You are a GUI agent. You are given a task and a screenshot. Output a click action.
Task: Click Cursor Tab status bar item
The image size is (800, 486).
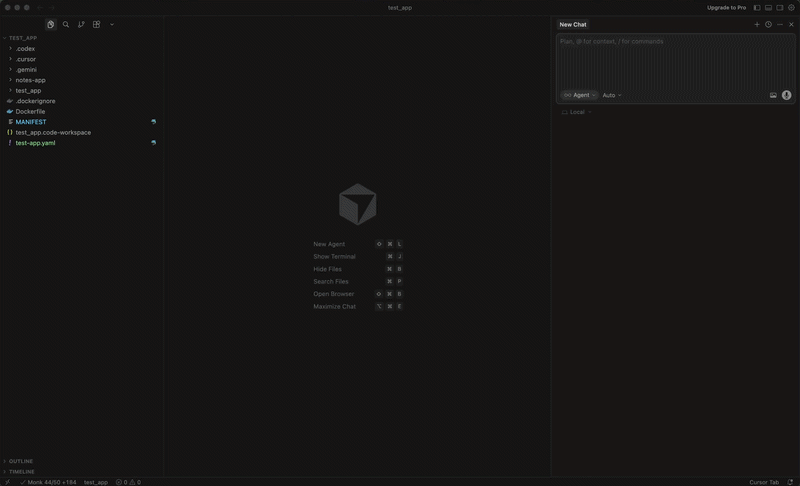point(764,482)
